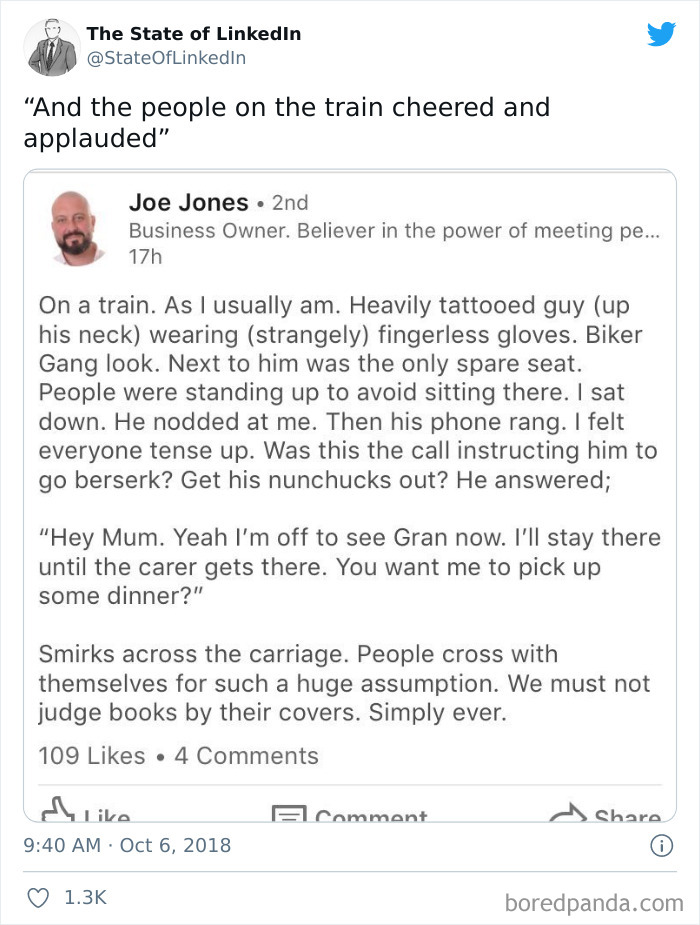Open The State of LinkedIn profile avatar
The width and height of the screenshot is (700, 925).
(53, 46)
